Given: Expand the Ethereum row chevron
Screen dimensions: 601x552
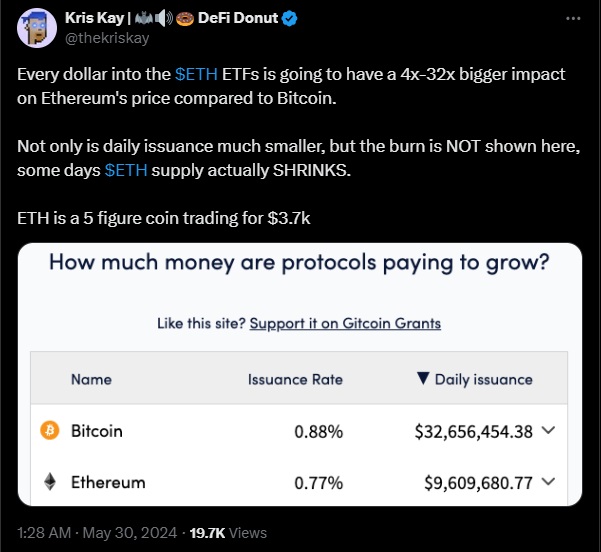Looking at the screenshot, I should pos(548,482).
